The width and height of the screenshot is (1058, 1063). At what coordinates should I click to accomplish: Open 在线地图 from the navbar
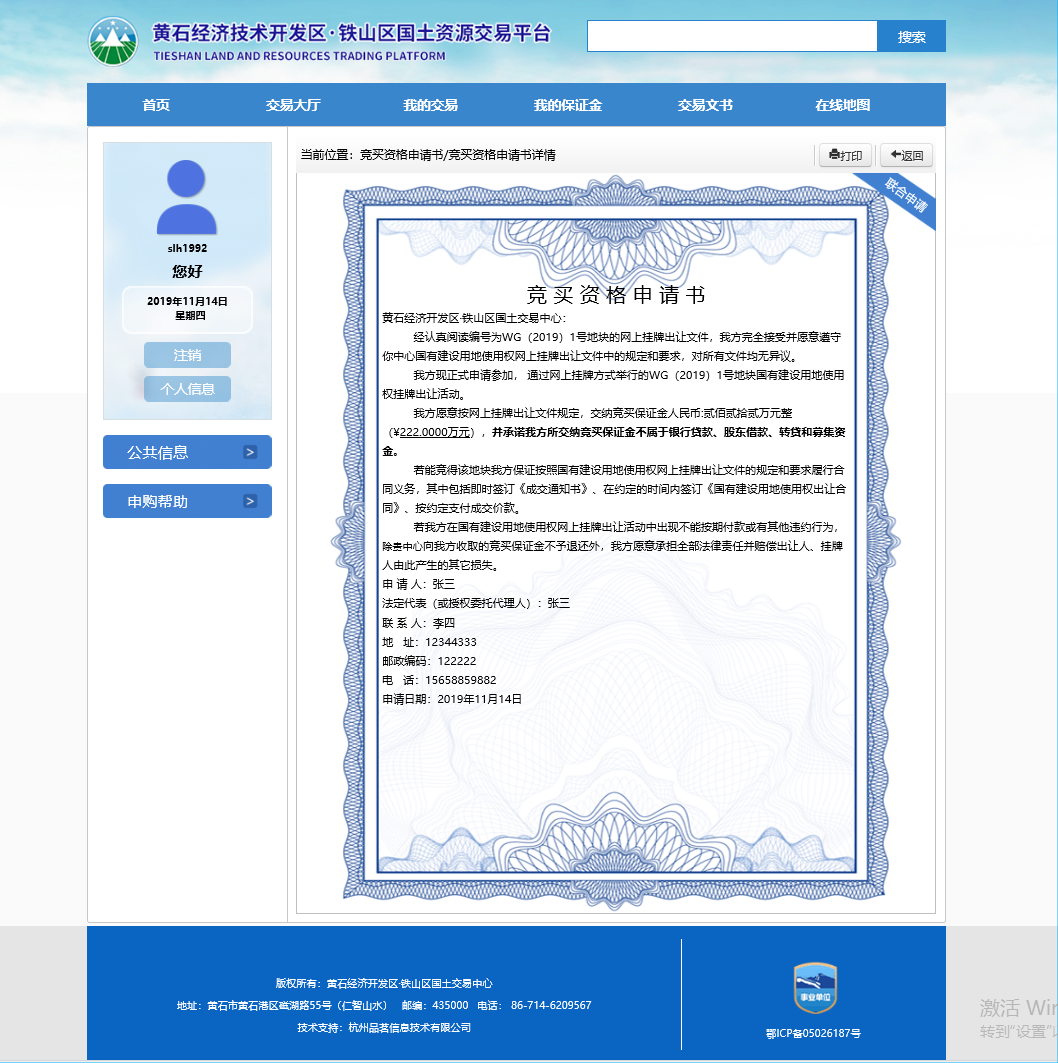click(x=842, y=105)
